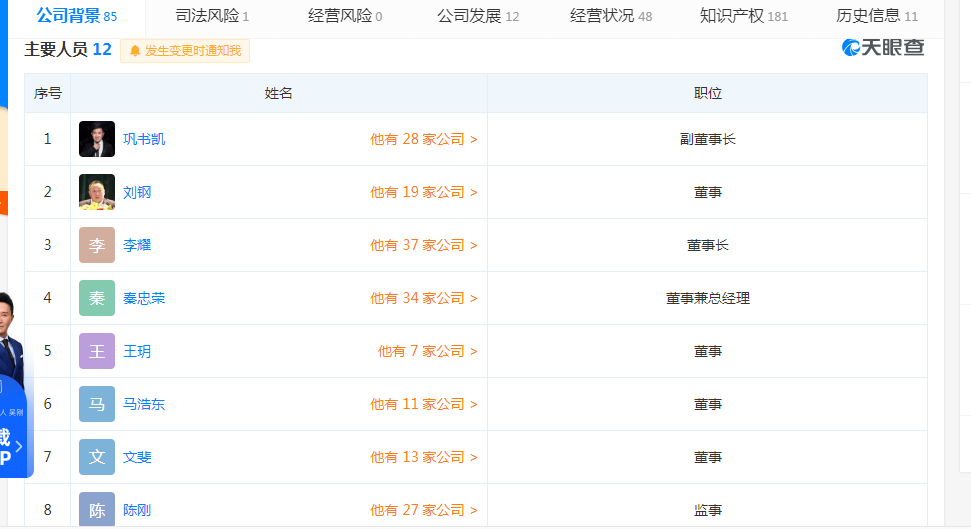971x529 pixels.
Task: Expand 他有 7 家公司 for 王玥
Action: point(427,351)
